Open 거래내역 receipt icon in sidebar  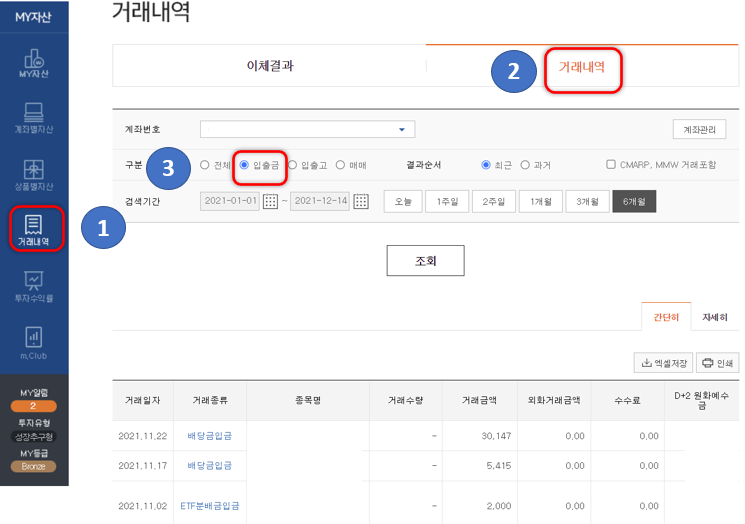coord(34,230)
